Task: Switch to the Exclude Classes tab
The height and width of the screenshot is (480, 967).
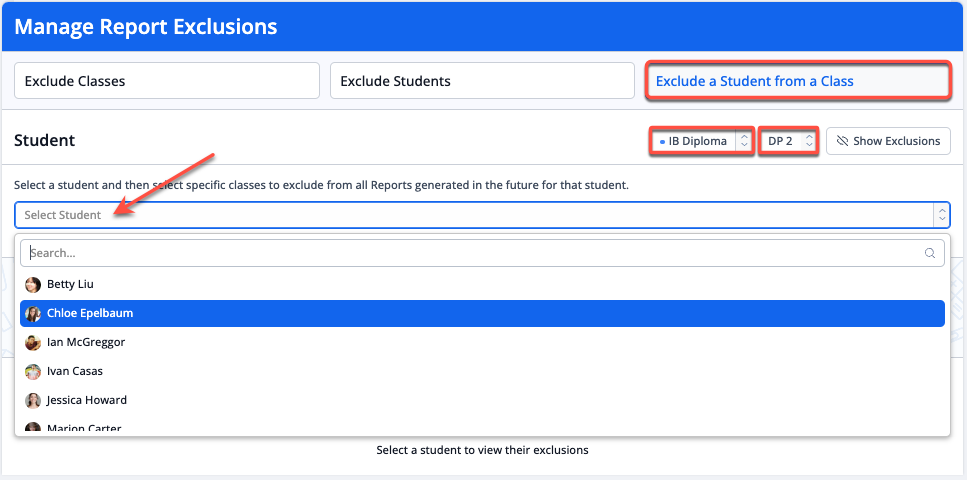Action: point(166,81)
